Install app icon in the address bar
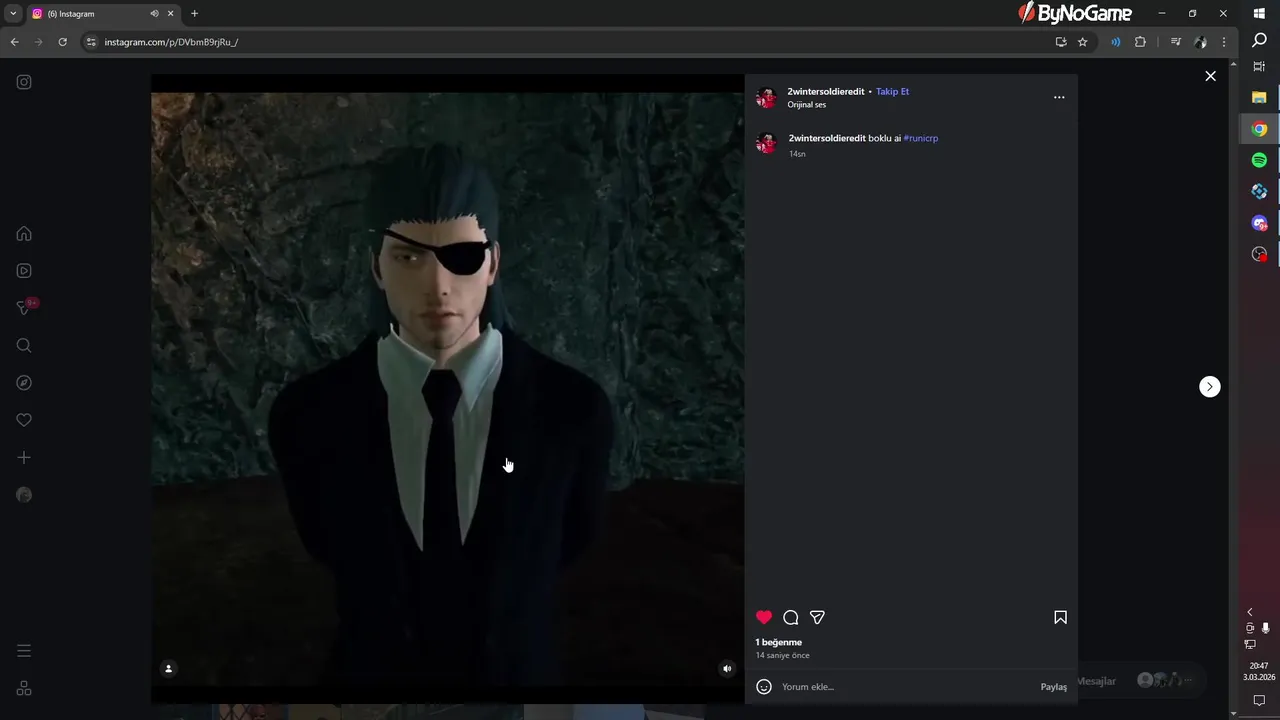Screen dimensions: 1280x720 1061,42
